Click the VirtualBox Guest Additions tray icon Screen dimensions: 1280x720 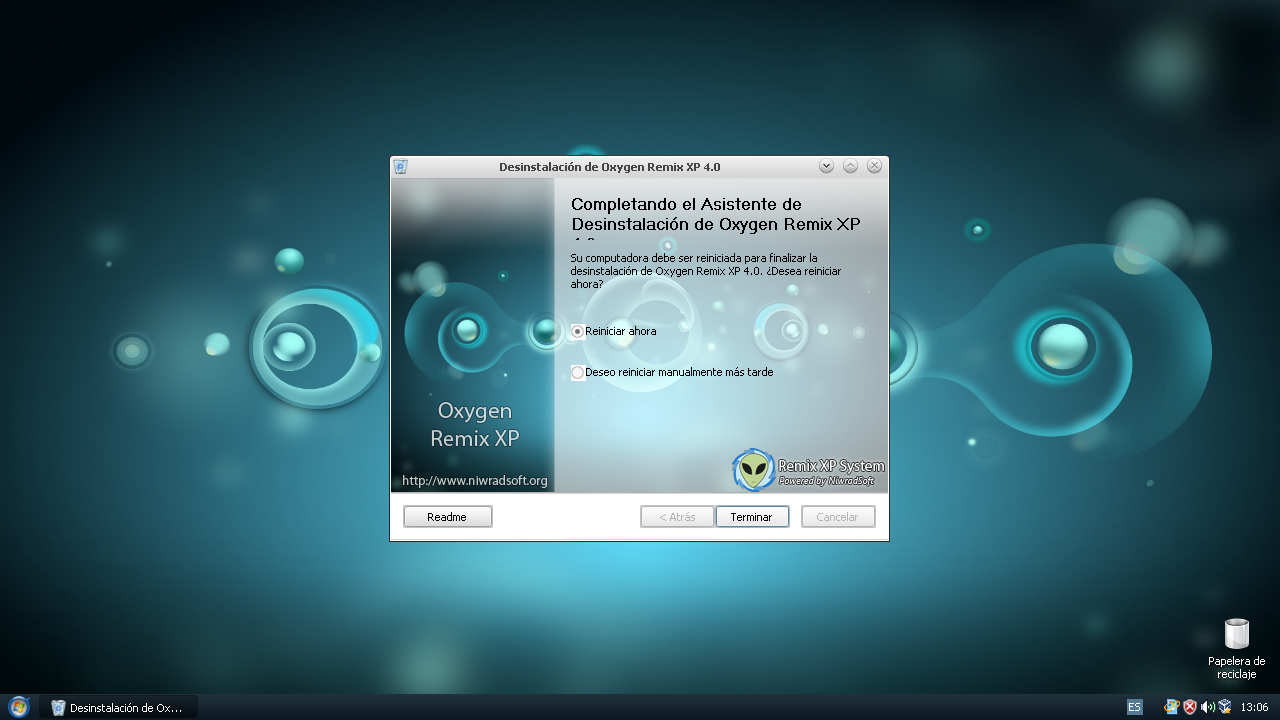(x=1224, y=707)
